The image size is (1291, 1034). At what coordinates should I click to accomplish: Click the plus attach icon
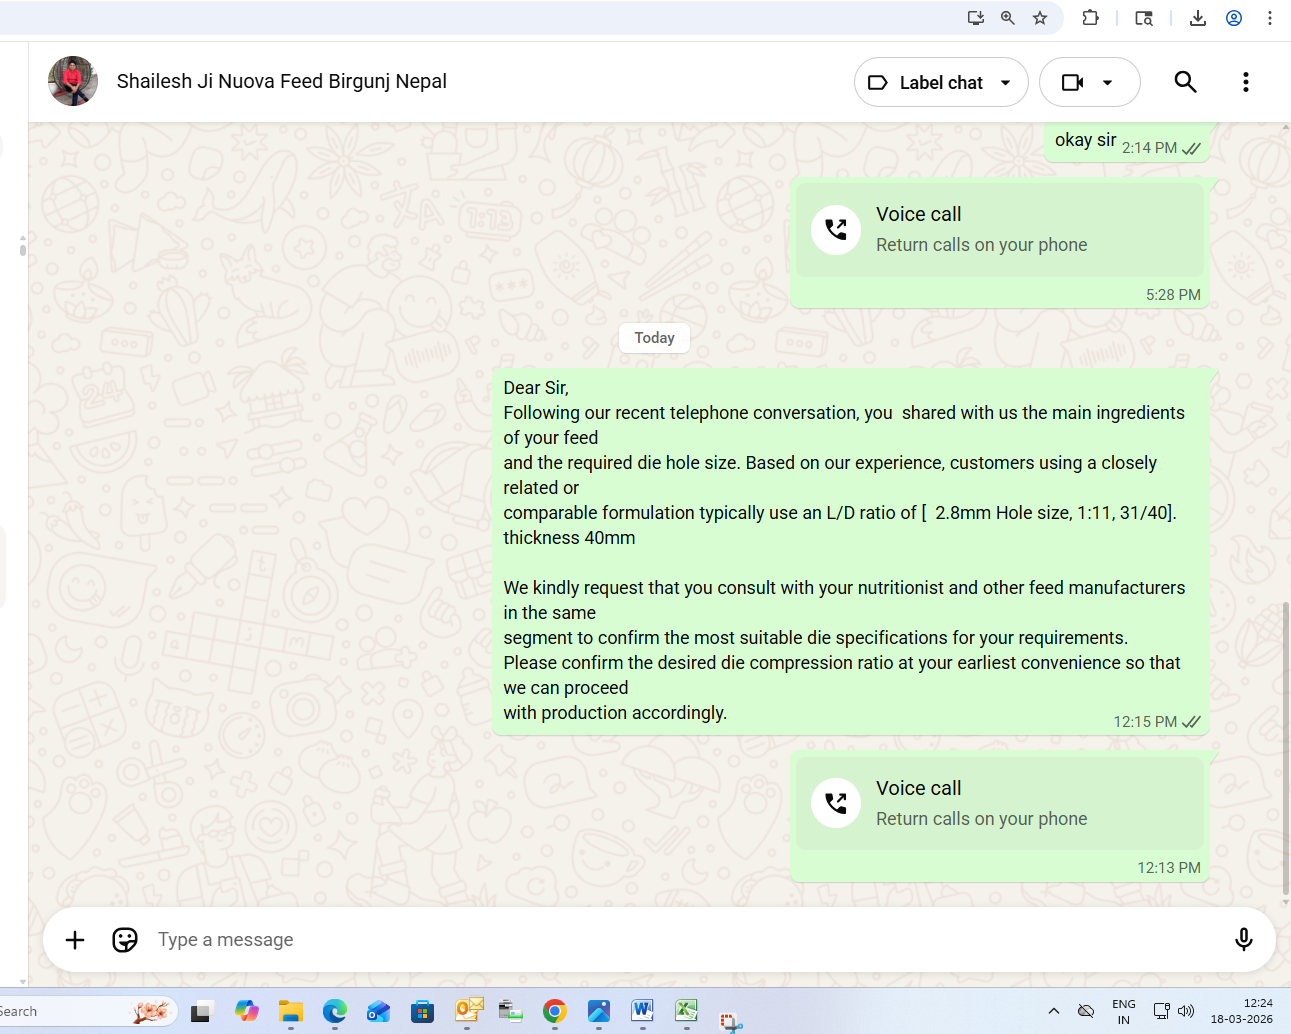75,940
